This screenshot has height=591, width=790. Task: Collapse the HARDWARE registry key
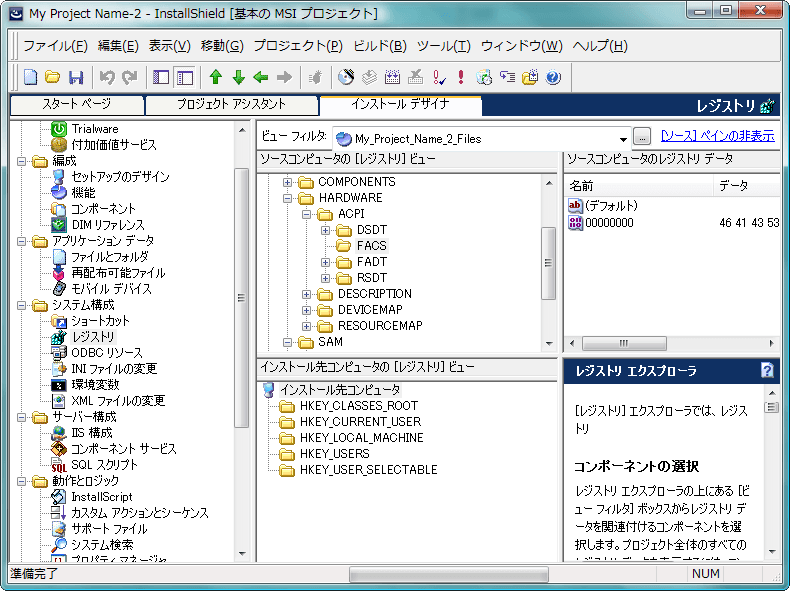tap(287, 198)
